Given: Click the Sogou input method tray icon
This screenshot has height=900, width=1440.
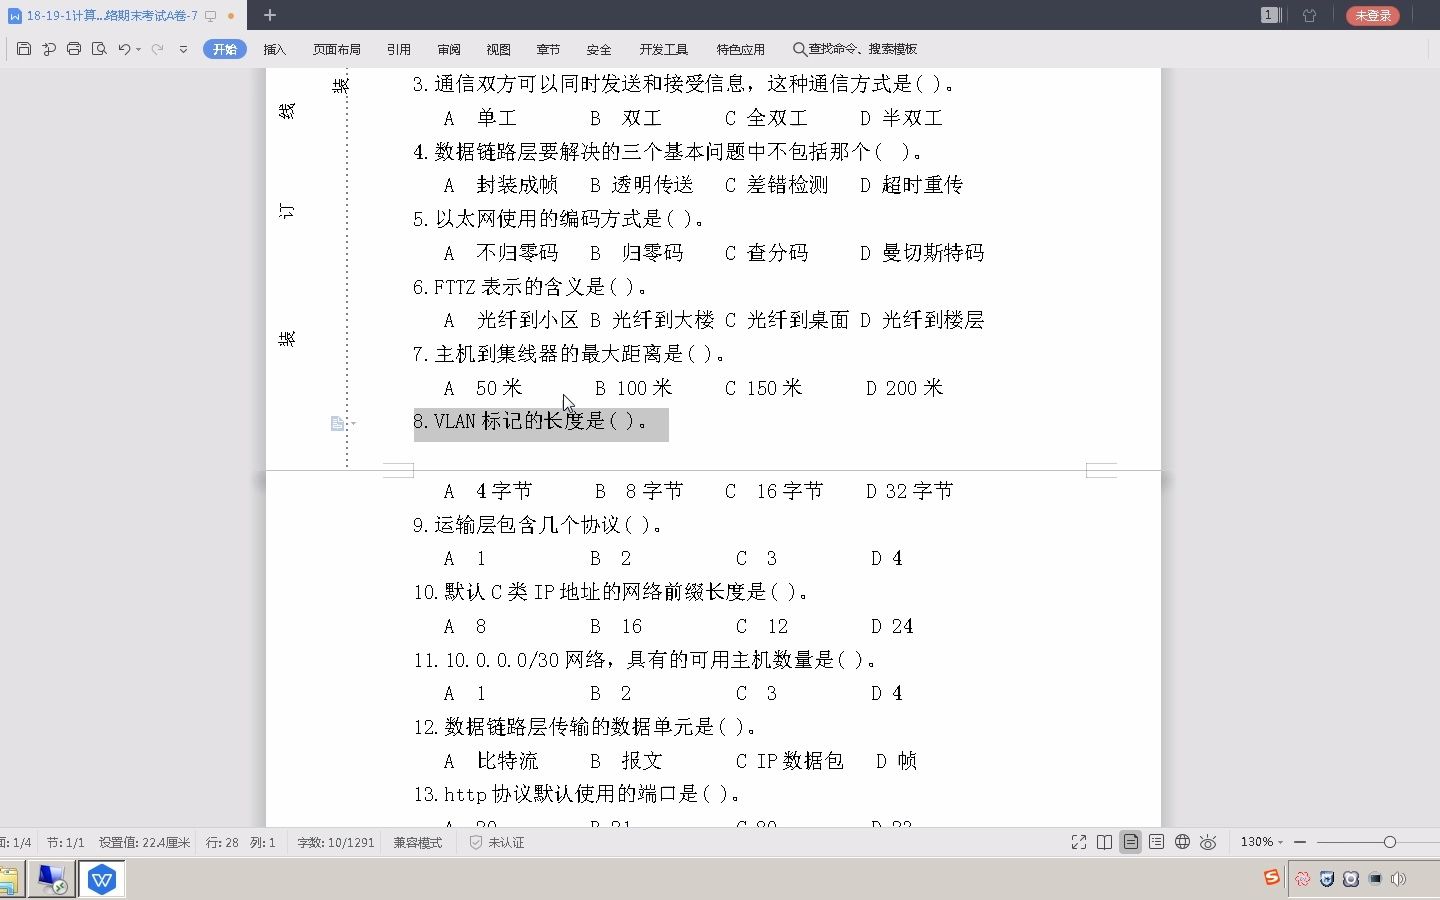Looking at the screenshot, I should (x=1272, y=878).
